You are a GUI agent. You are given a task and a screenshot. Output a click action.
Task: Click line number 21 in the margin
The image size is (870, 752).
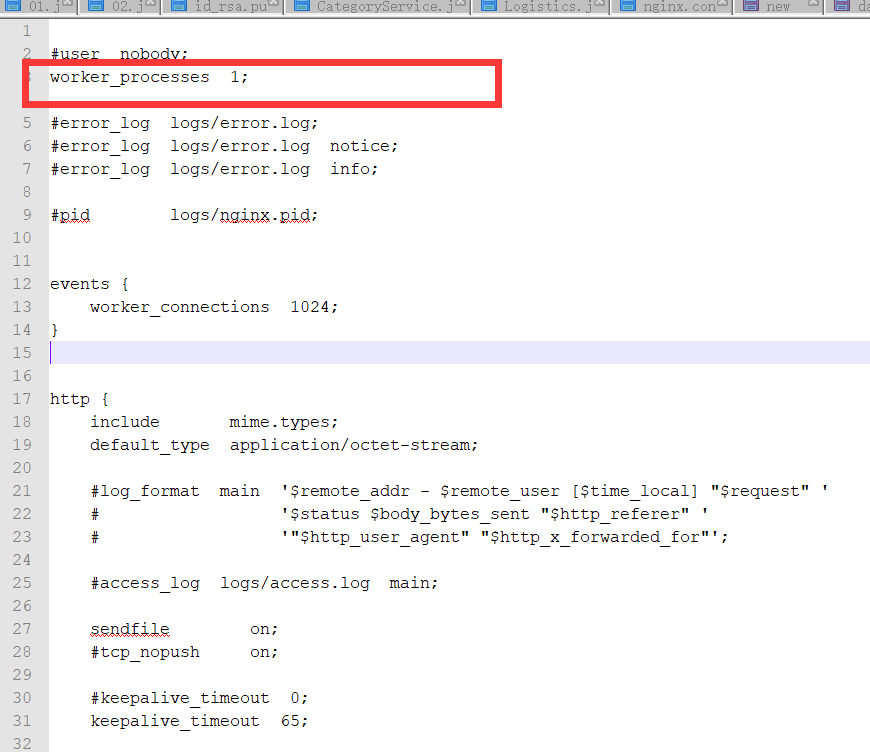(22, 491)
